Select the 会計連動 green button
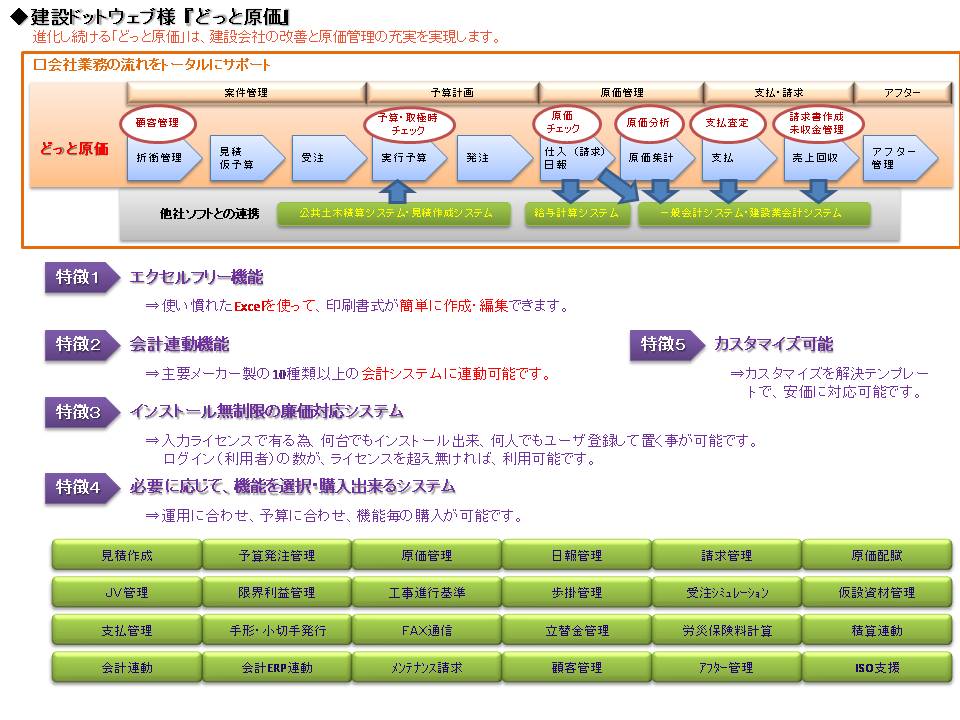The image size is (960, 720). pos(127,667)
